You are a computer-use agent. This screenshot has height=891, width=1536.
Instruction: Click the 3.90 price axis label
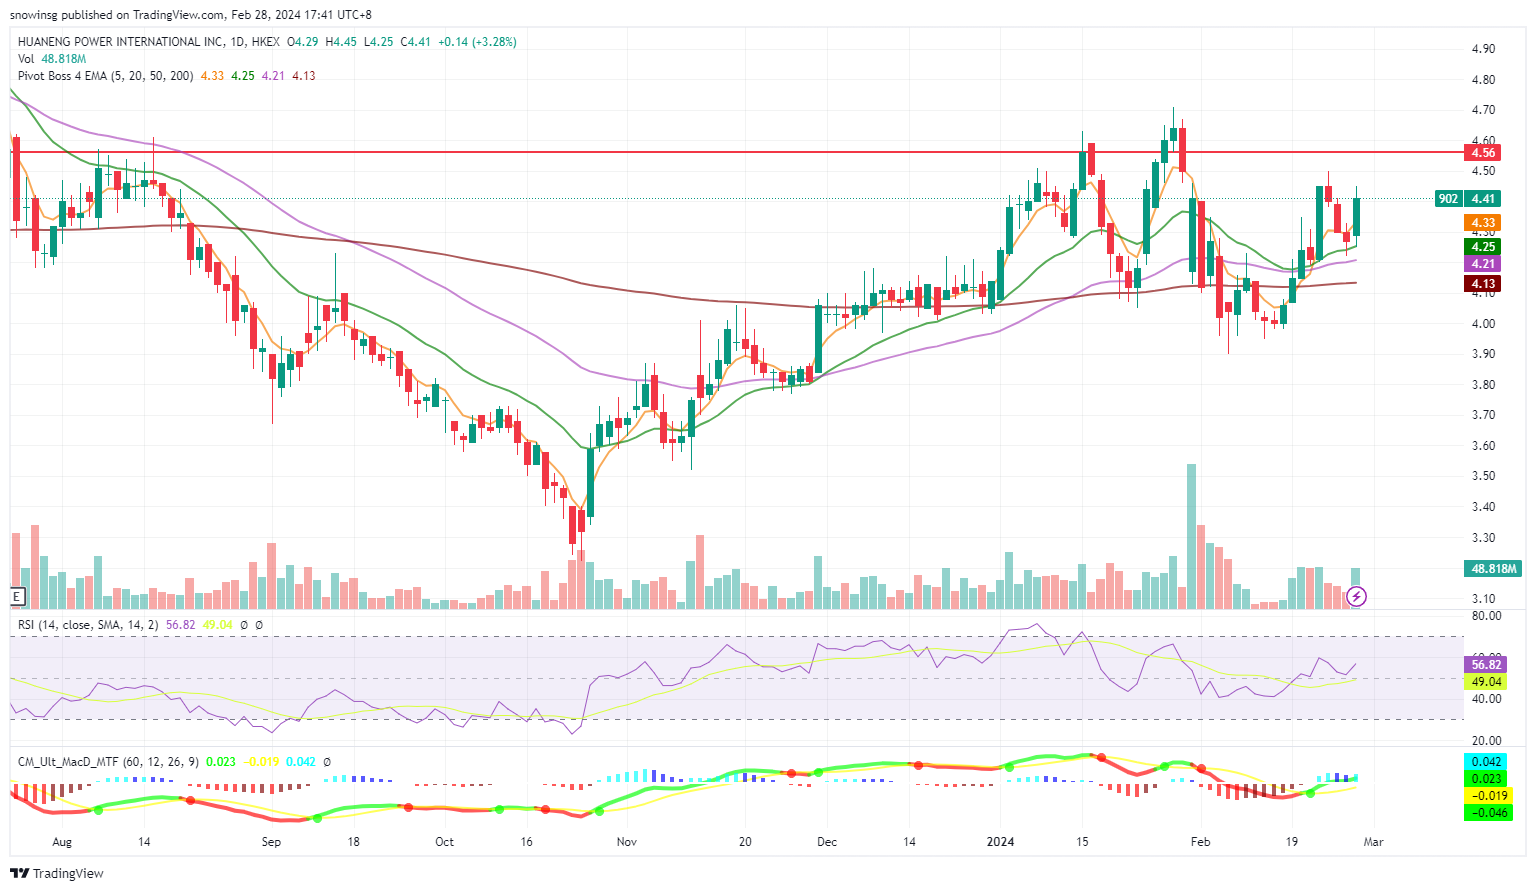tap(1483, 354)
